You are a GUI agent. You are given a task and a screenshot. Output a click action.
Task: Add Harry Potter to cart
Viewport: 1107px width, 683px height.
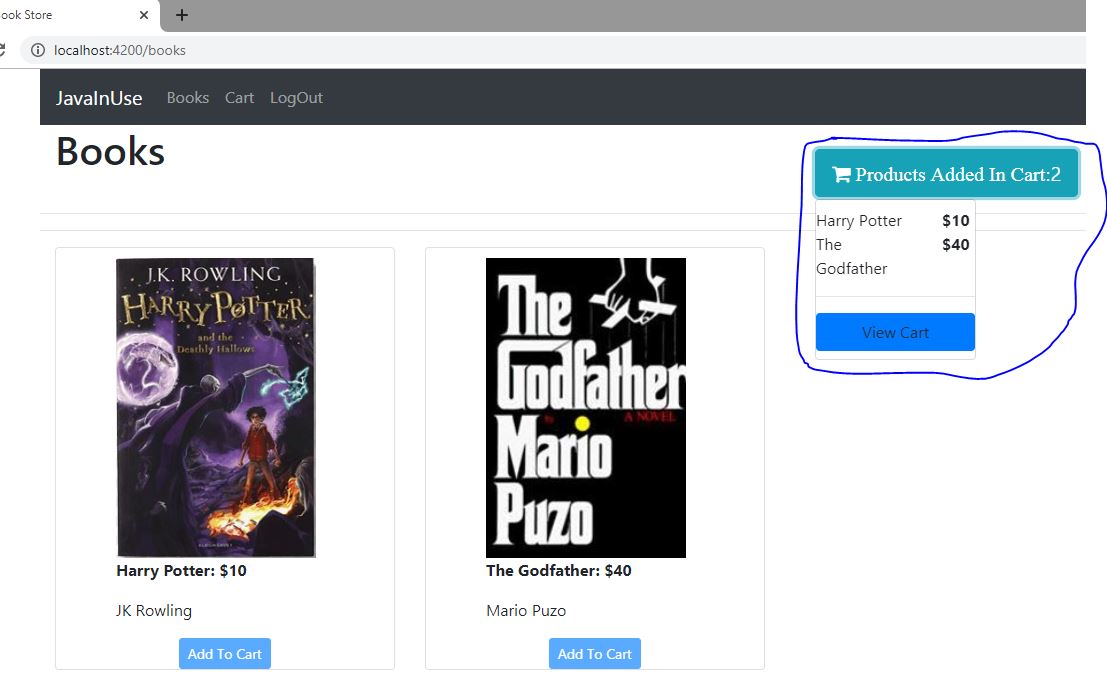(225, 654)
